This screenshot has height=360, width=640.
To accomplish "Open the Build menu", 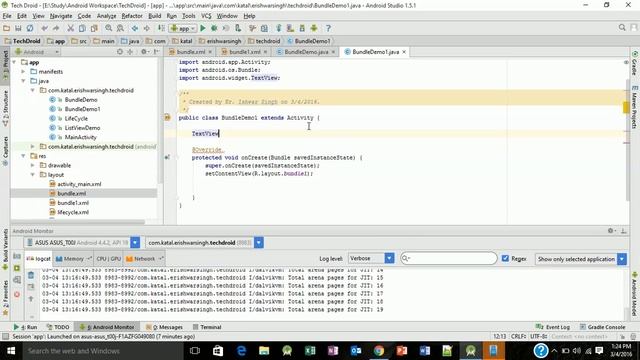I will (x=154, y=16).
